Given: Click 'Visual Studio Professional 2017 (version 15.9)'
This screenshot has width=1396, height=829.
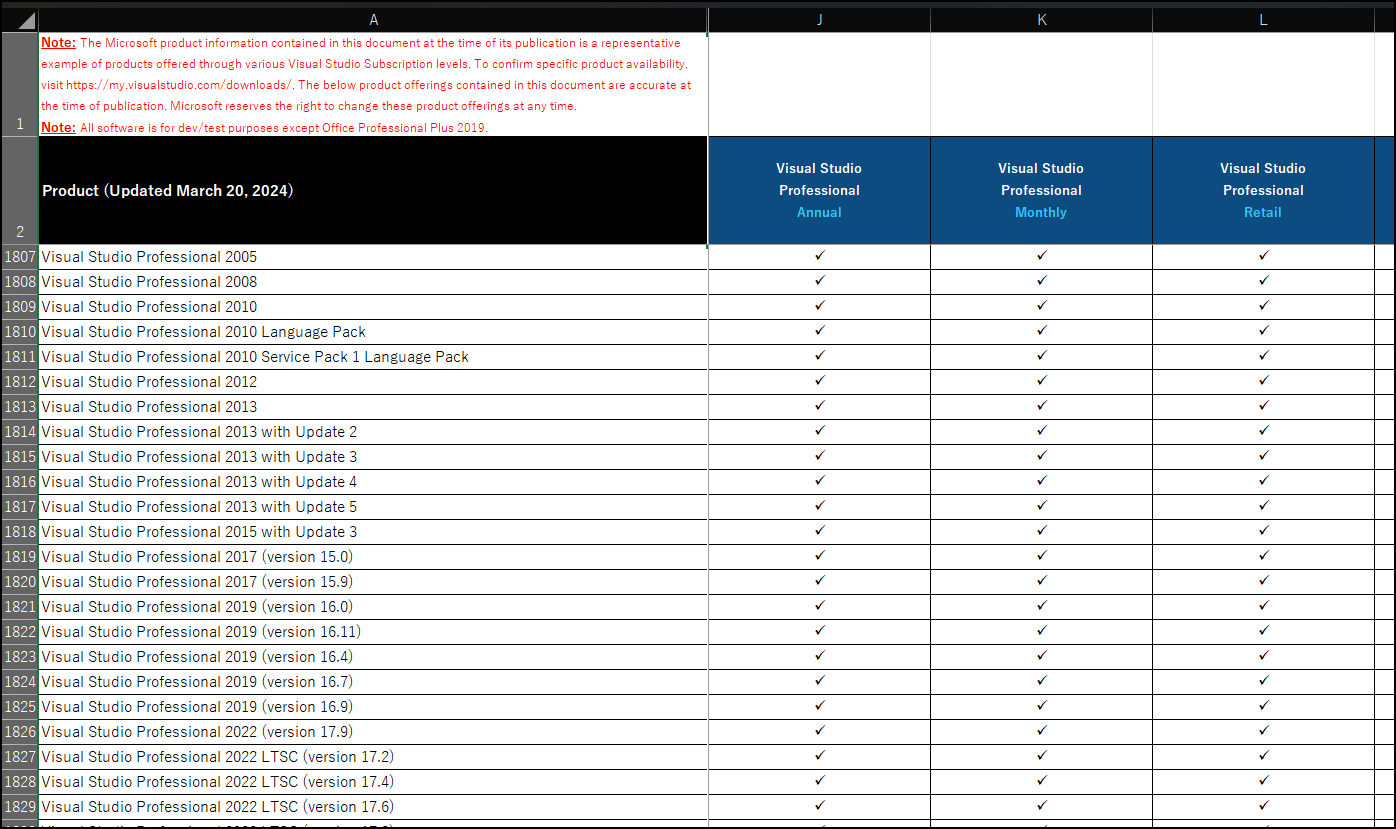Looking at the screenshot, I should [373, 582].
